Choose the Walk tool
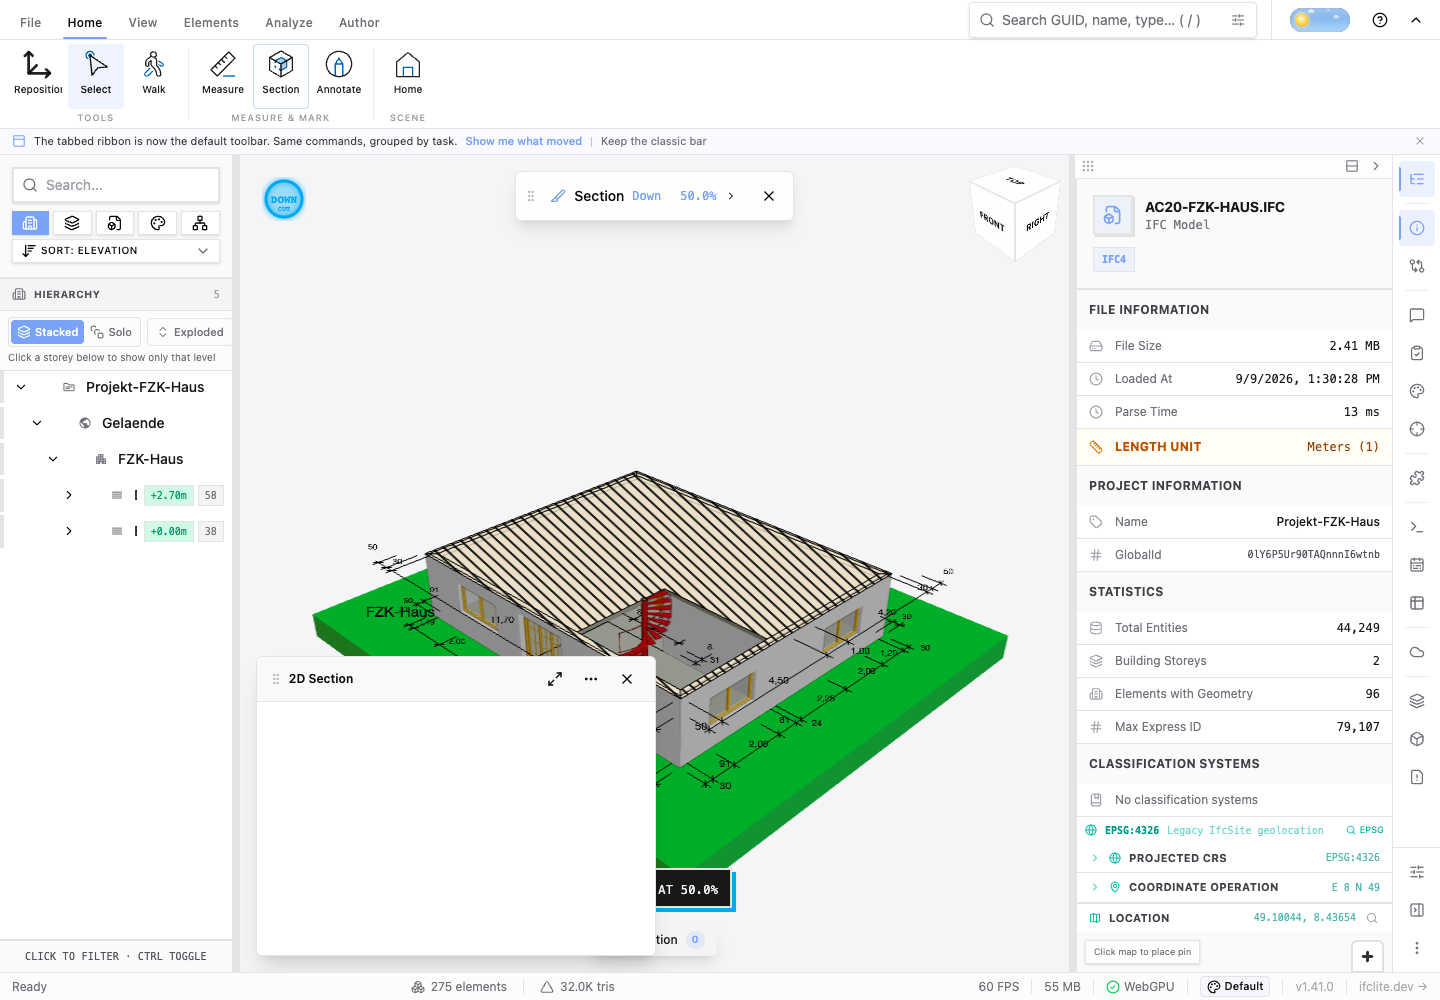Screen dimensions: 1440x1000 (154, 75)
